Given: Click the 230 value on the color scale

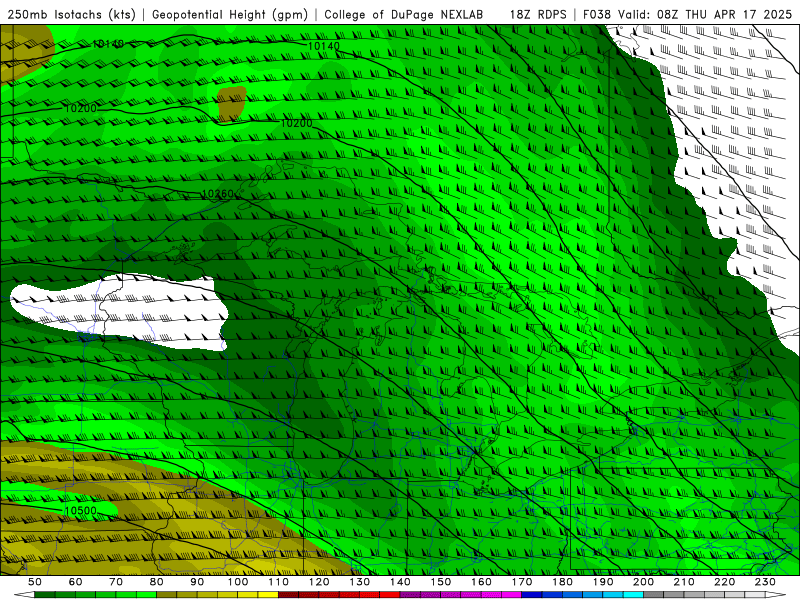Looking at the screenshot, I should click(x=765, y=582).
